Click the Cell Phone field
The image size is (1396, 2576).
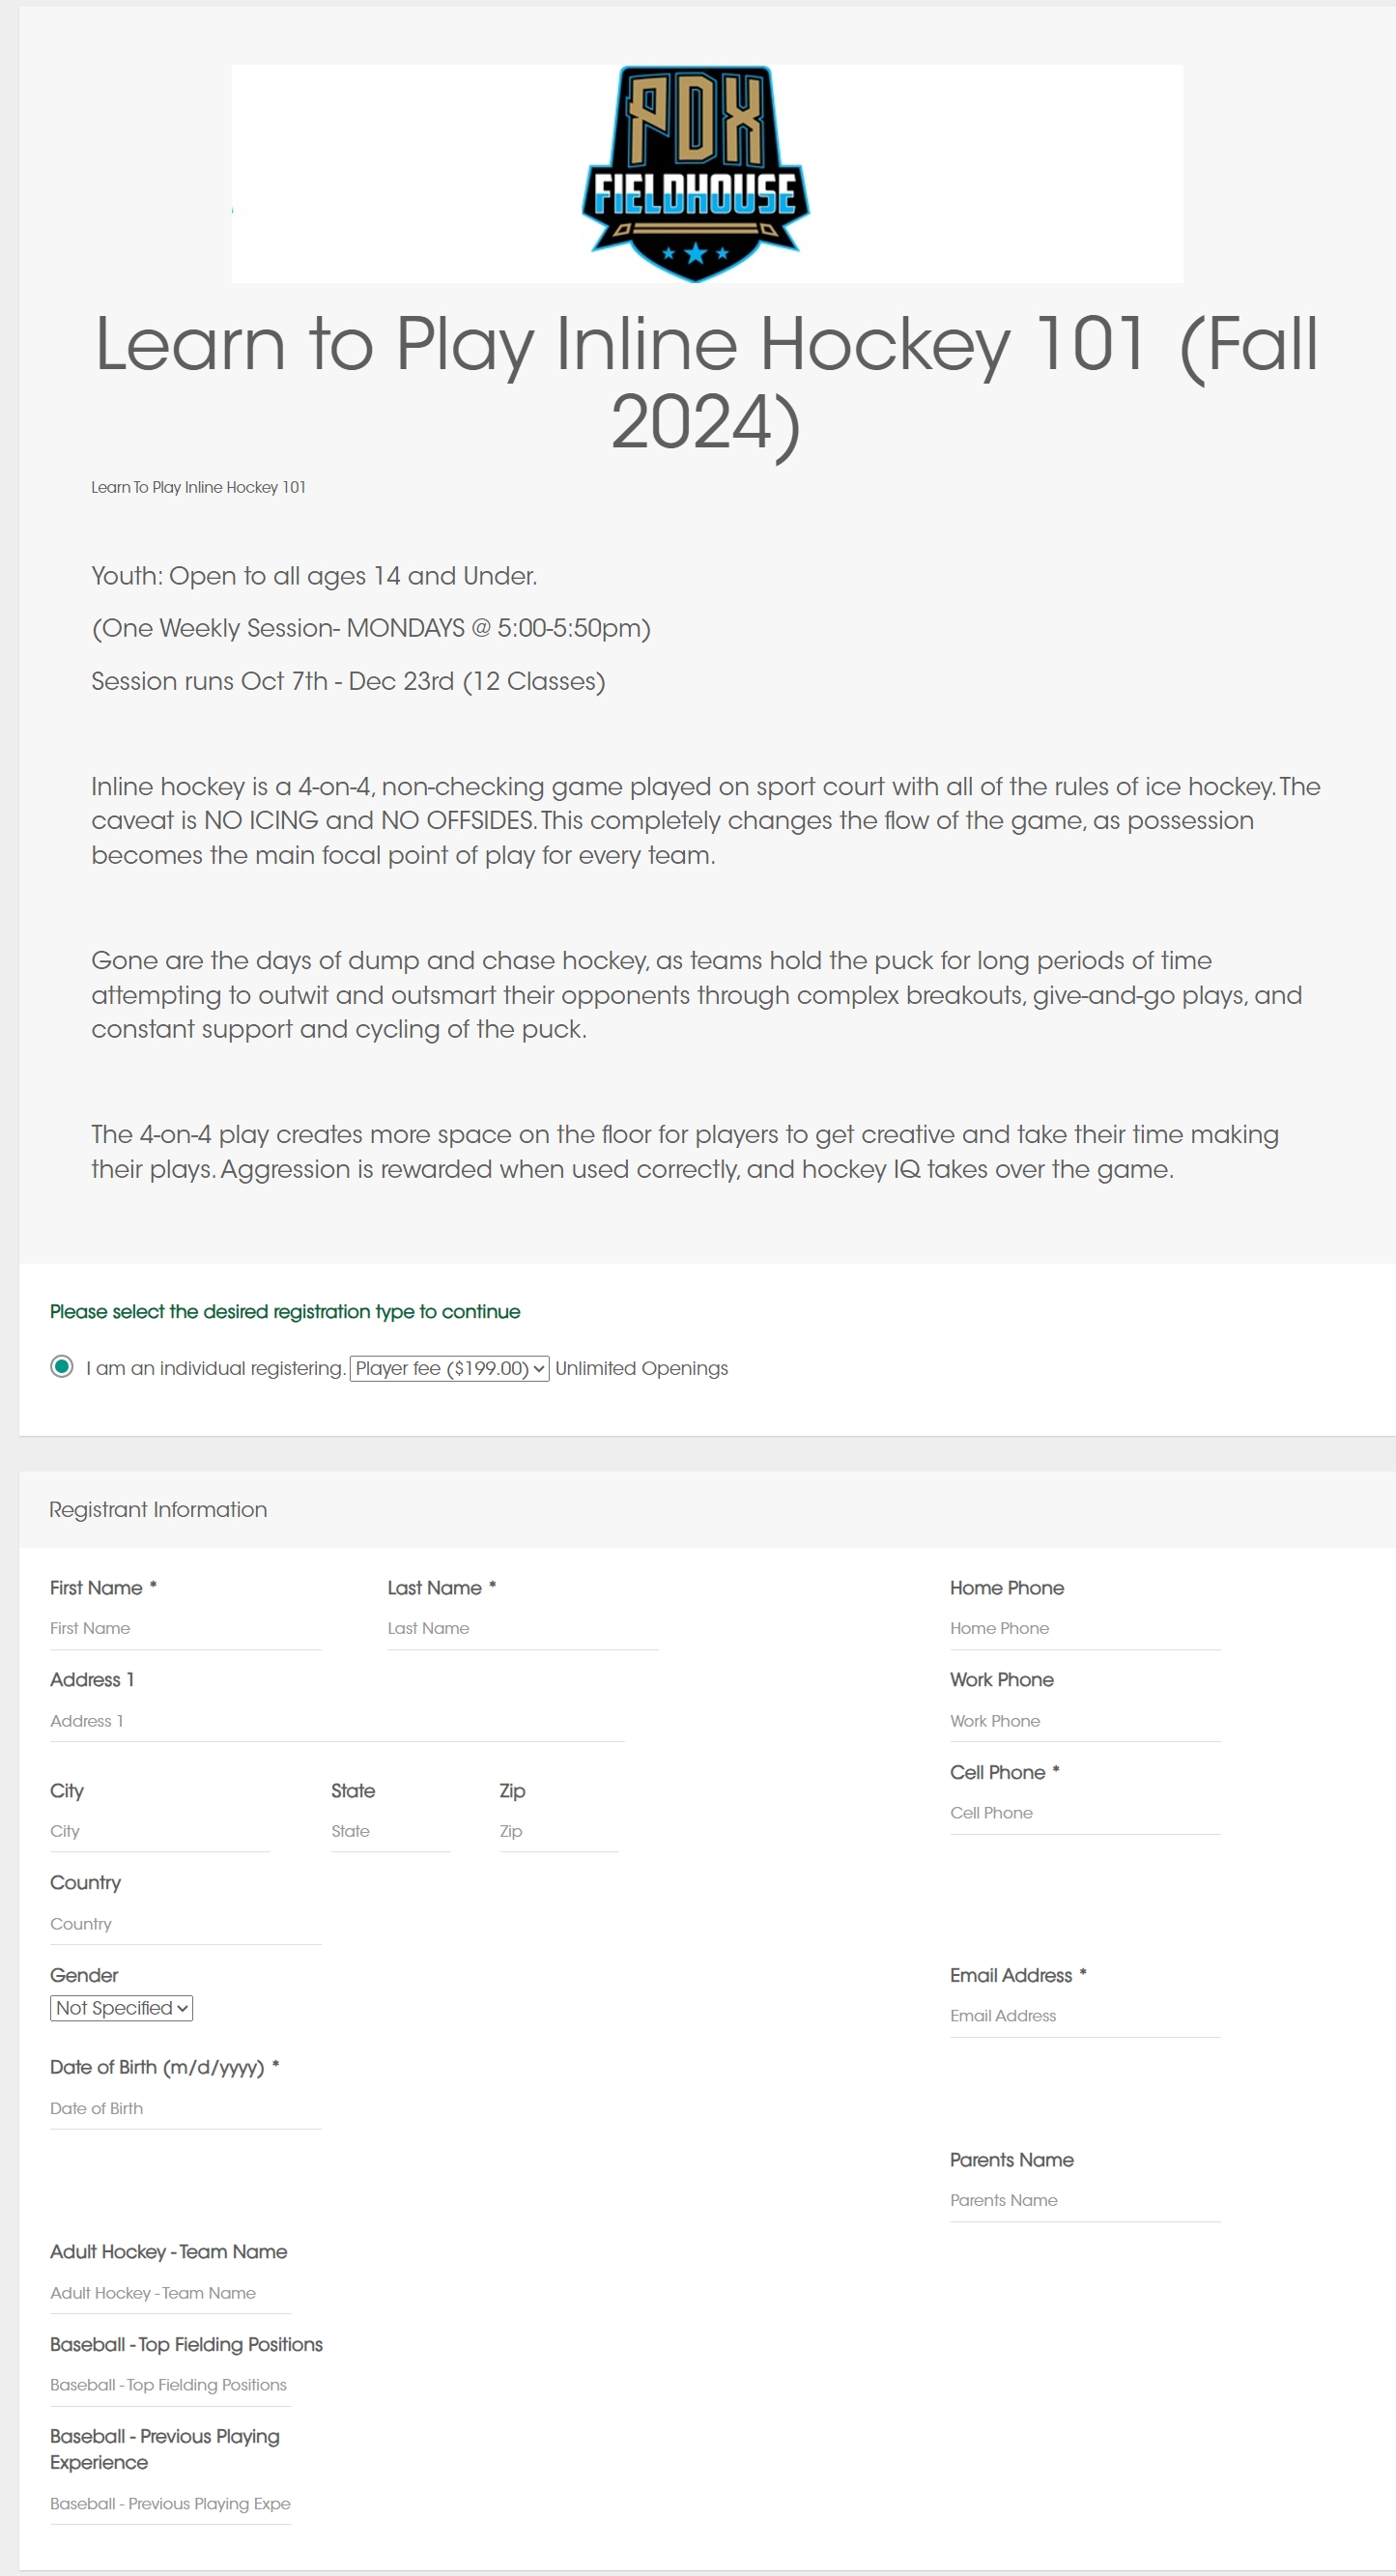click(1085, 1813)
